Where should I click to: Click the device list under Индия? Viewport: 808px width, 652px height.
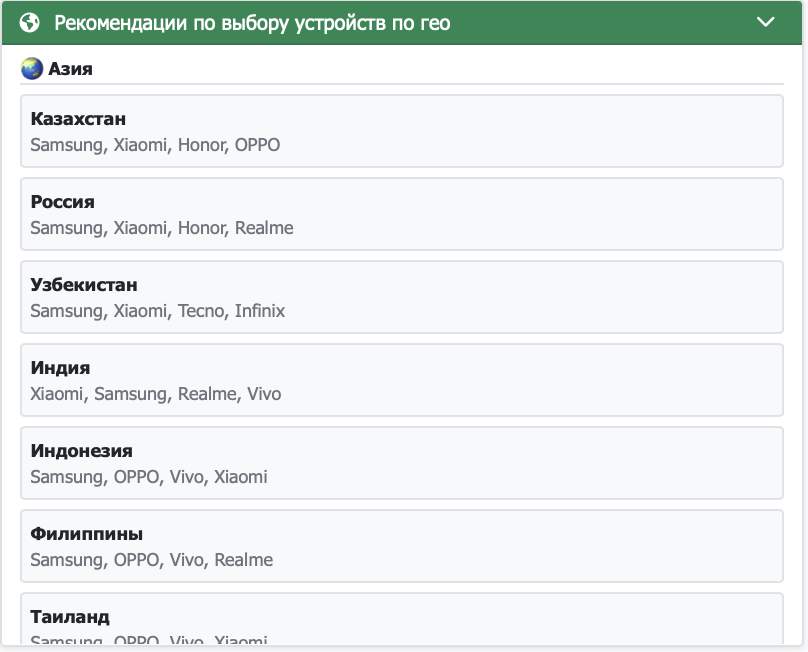point(156,394)
